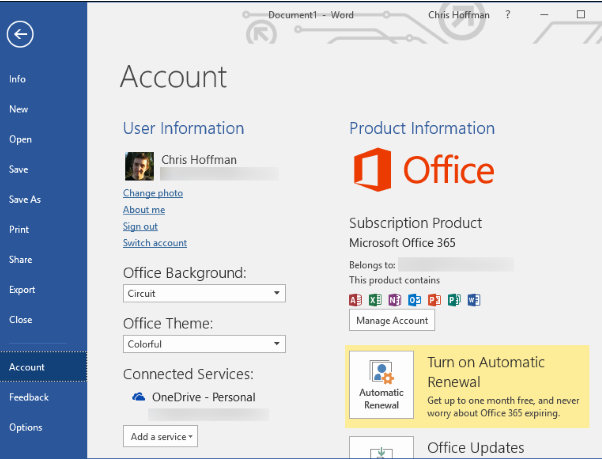Open the Office Background dropdown showing Circuit

point(204,293)
